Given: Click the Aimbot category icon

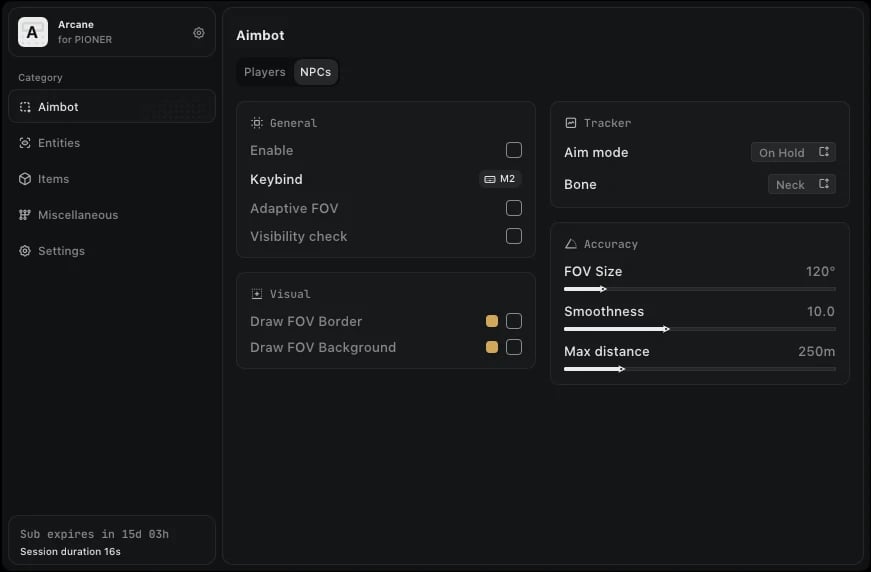Looking at the screenshot, I should [25, 107].
